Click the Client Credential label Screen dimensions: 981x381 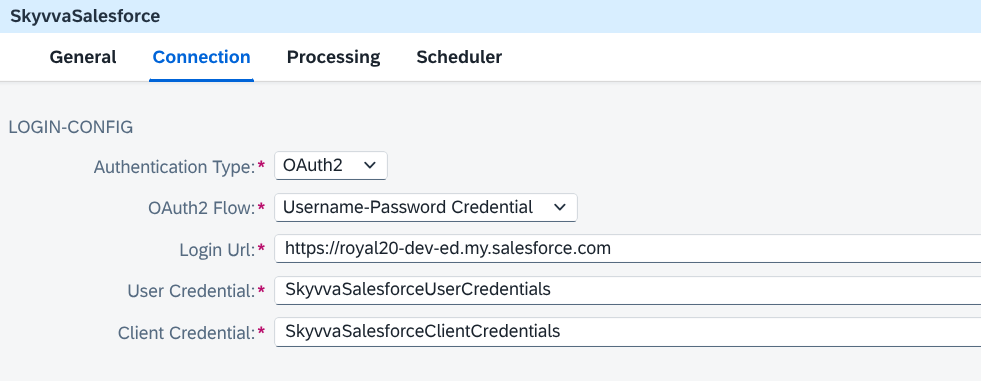(x=187, y=333)
